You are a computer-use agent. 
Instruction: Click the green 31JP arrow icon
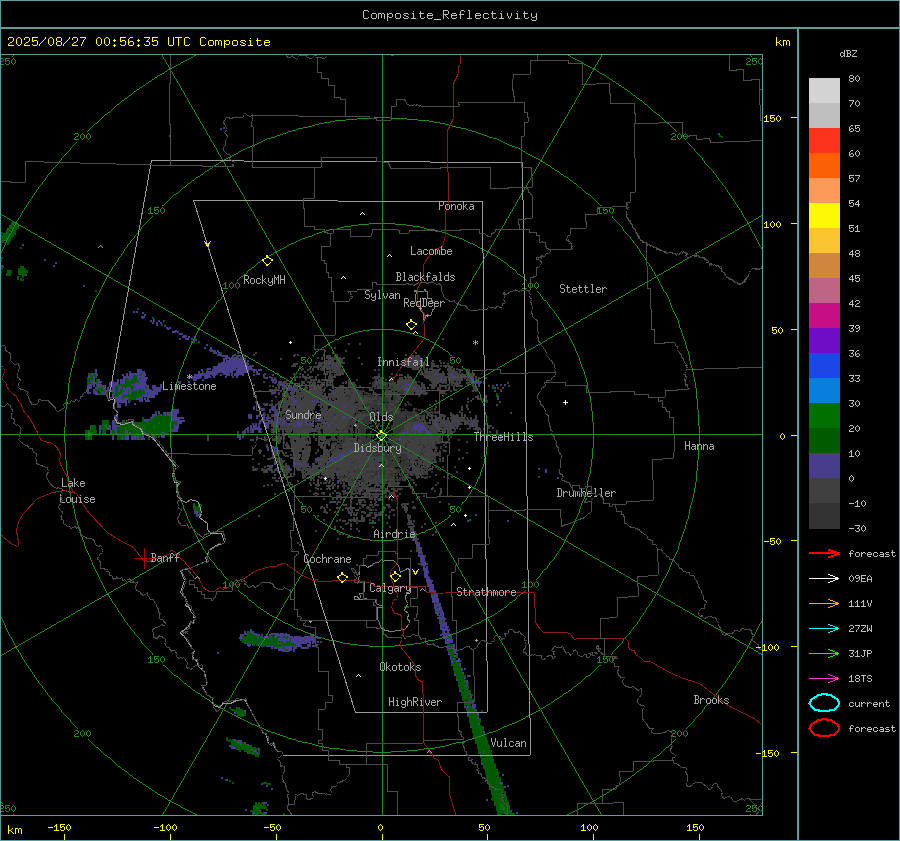click(824, 653)
